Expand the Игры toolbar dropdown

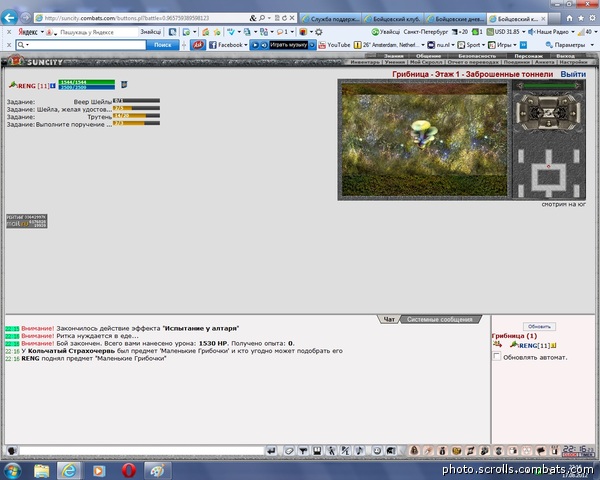(515, 45)
